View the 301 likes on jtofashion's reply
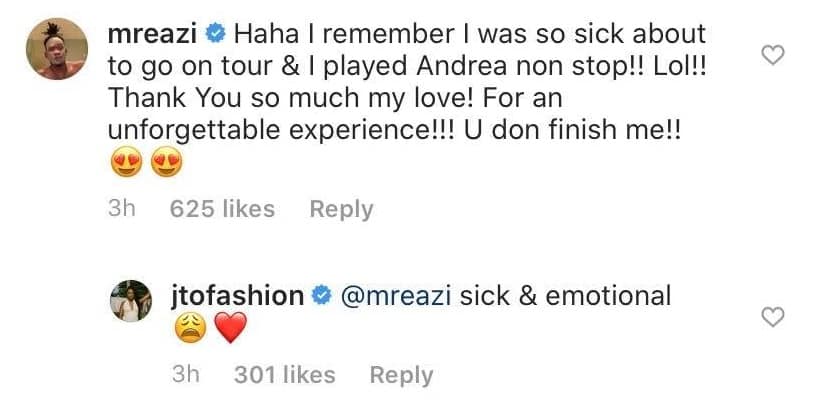The width and height of the screenshot is (828, 416). coord(284,375)
